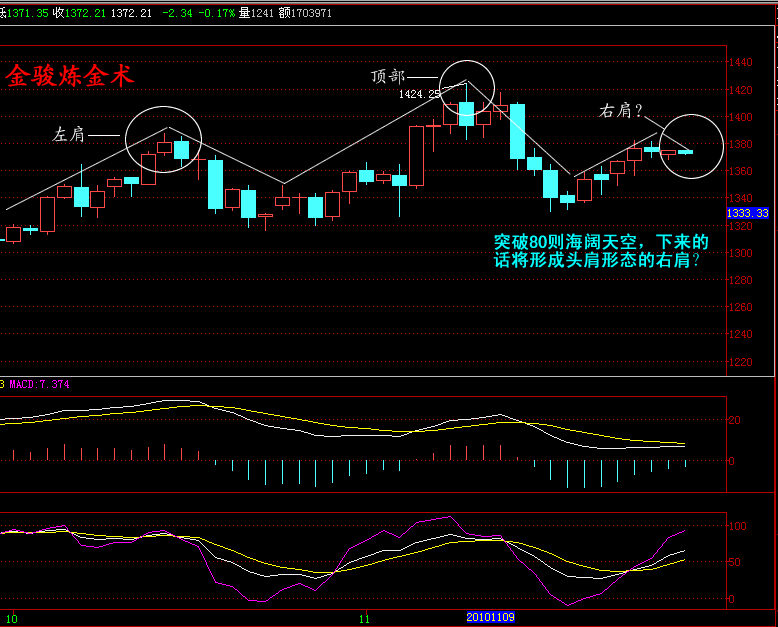The image size is (778, 627).
Task: Click the 右肩？ annotation label
Action: (x=619, y=110)
